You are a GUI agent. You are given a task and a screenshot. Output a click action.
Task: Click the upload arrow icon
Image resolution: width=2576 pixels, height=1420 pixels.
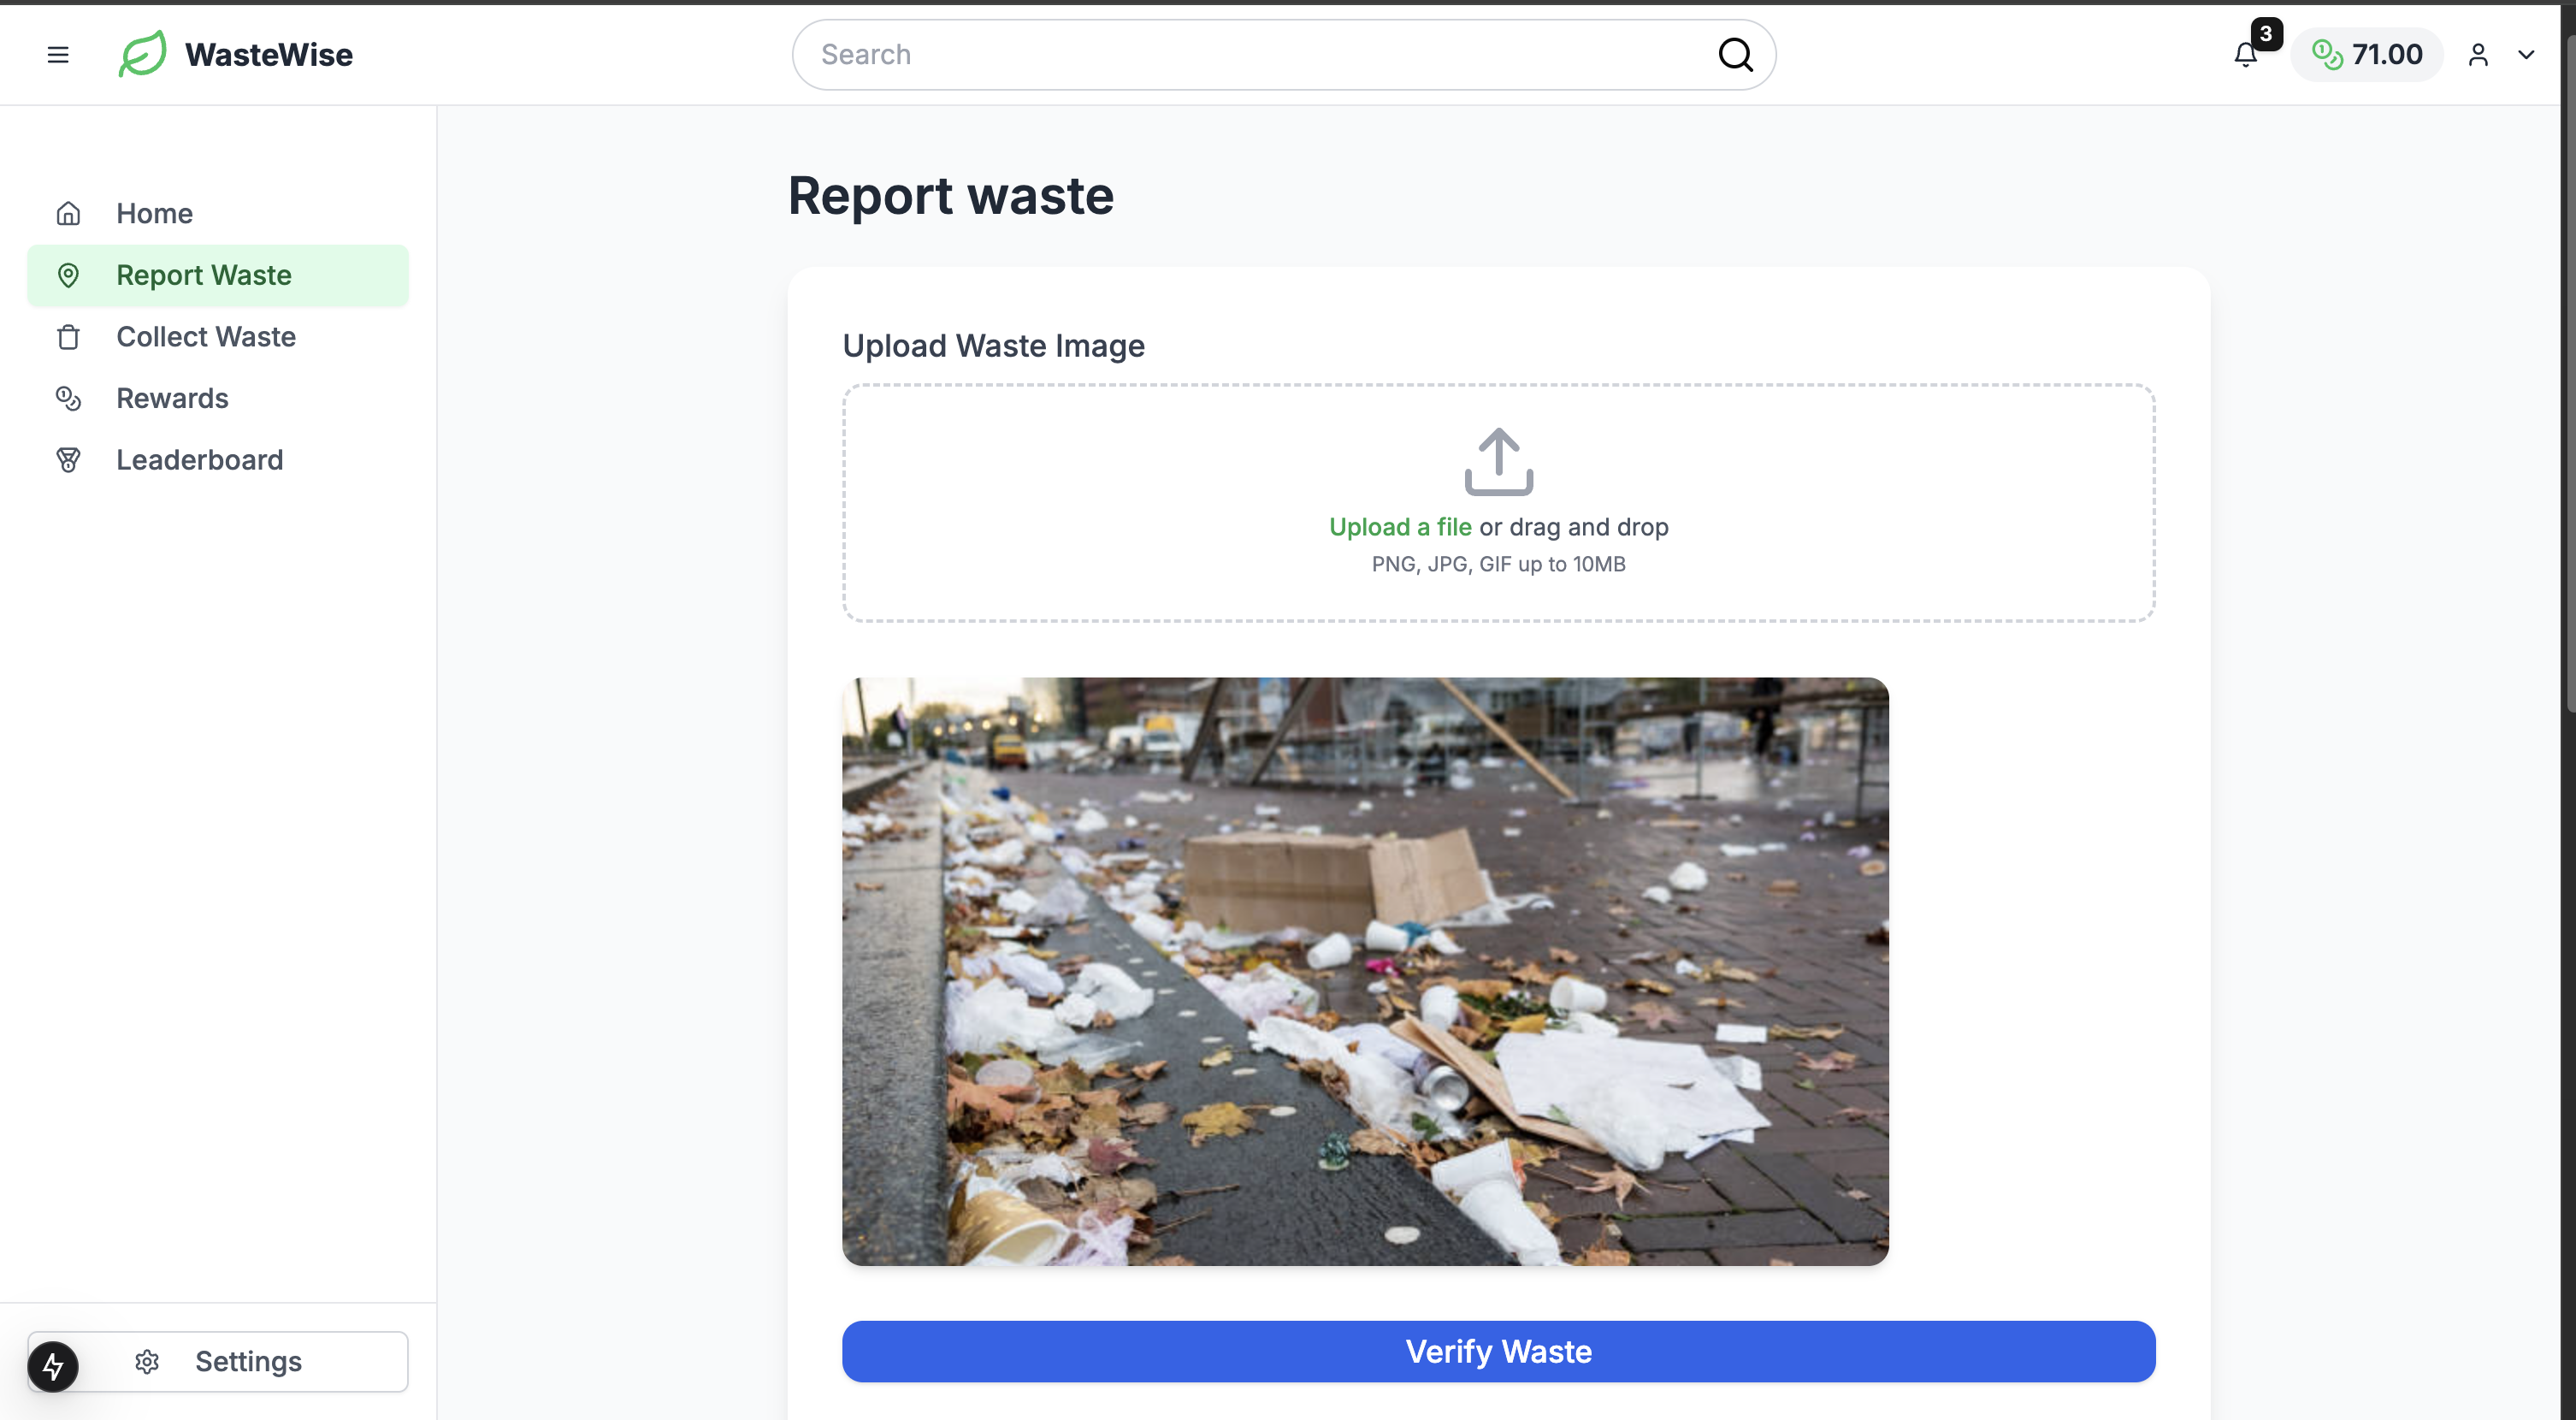point(1498,461)
